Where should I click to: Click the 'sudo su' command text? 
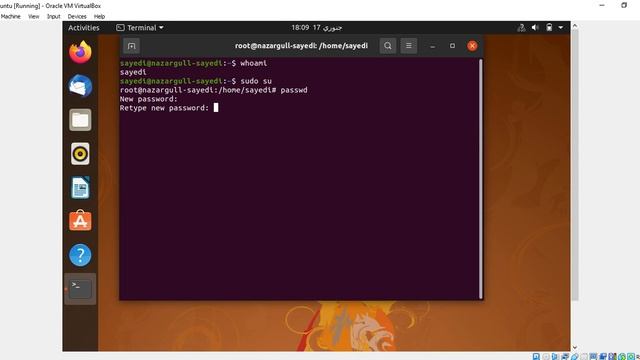tap(256, 81)
